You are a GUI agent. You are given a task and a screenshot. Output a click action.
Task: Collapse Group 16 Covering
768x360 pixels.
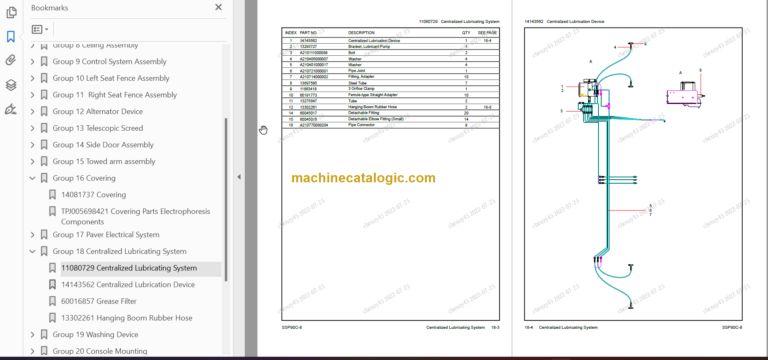click(32, 178)
